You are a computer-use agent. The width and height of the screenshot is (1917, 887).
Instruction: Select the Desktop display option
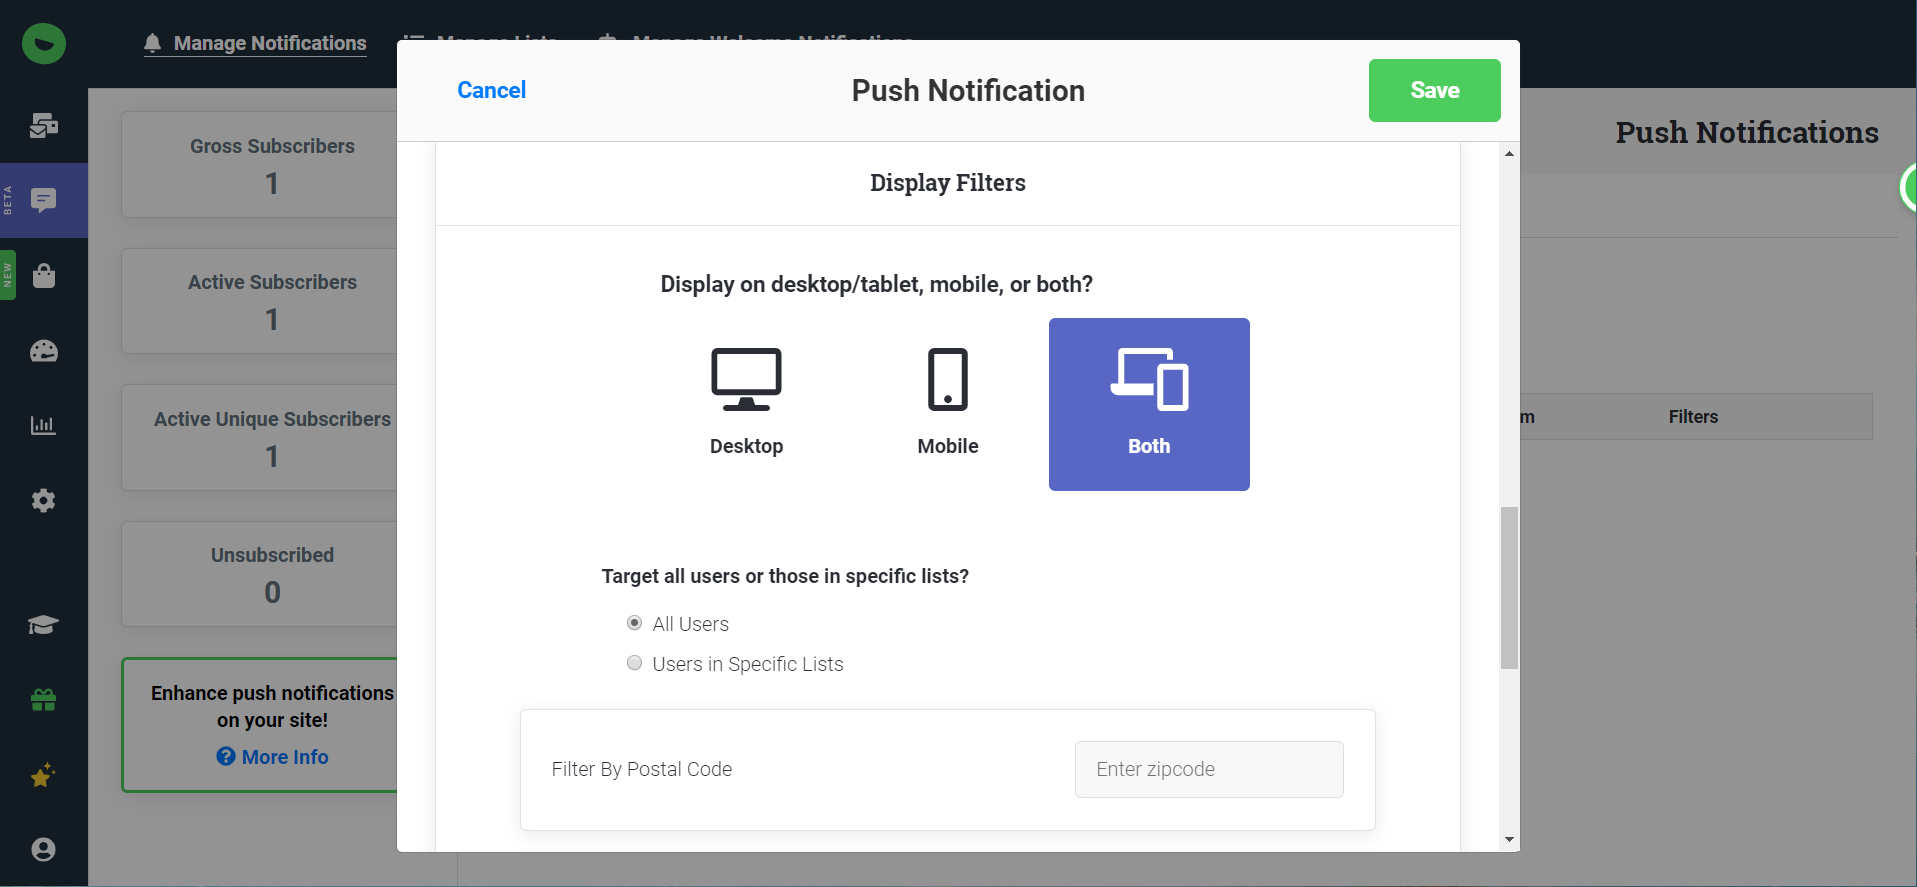point(746,404)
